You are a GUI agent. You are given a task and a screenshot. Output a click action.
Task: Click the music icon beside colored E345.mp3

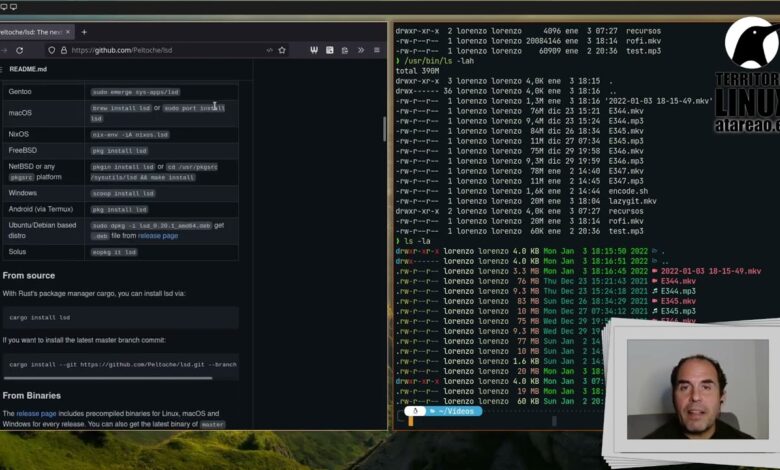point(655,311)
